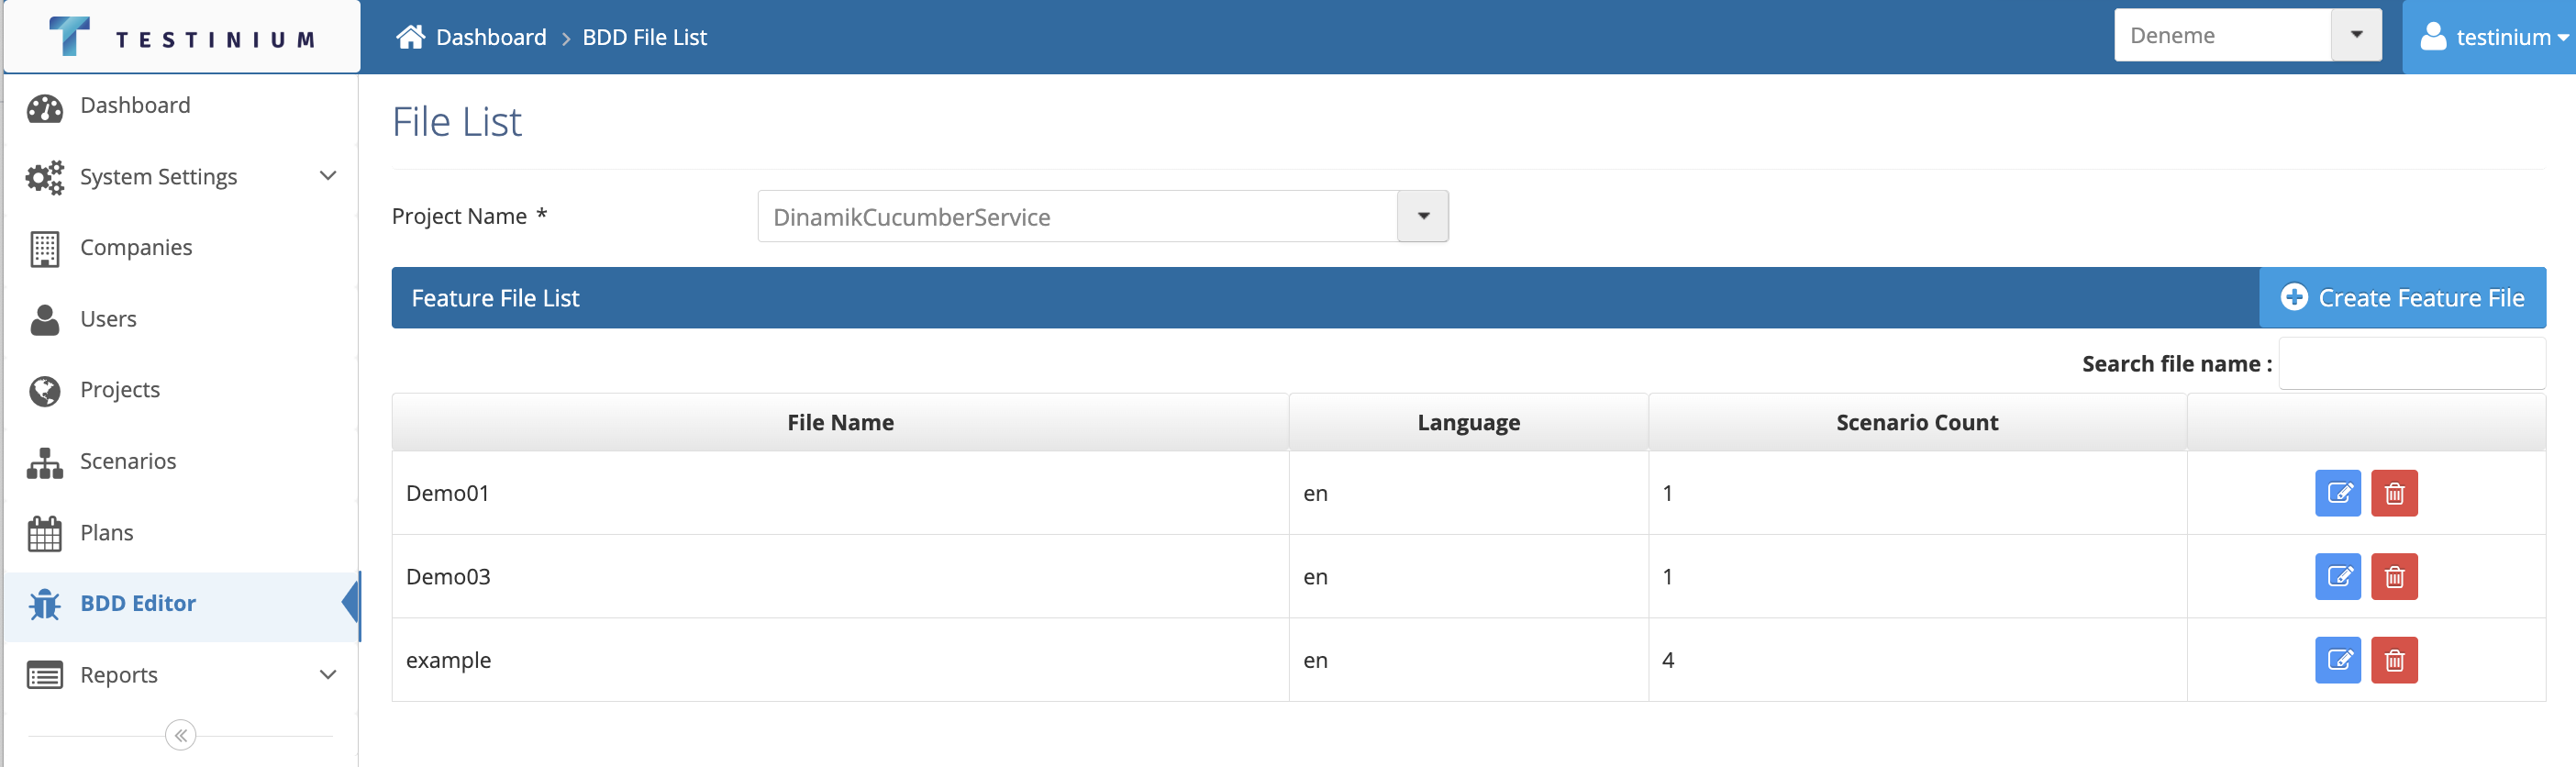Viewport: 2576px width, 767px height.
Task: Collapse the sidebar with double-chevron icon
Action: point(180,735)
